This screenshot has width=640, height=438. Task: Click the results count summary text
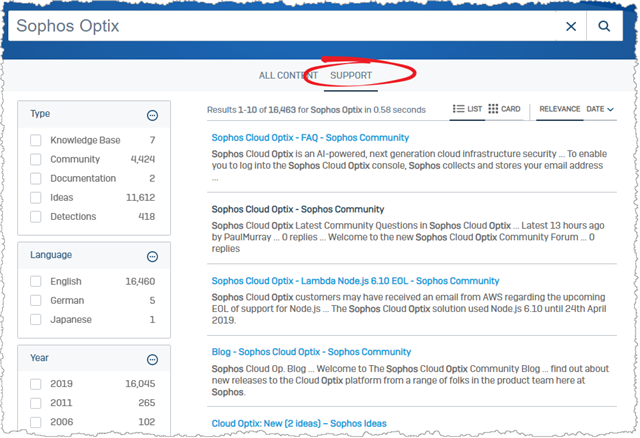[x=316, y=110]
